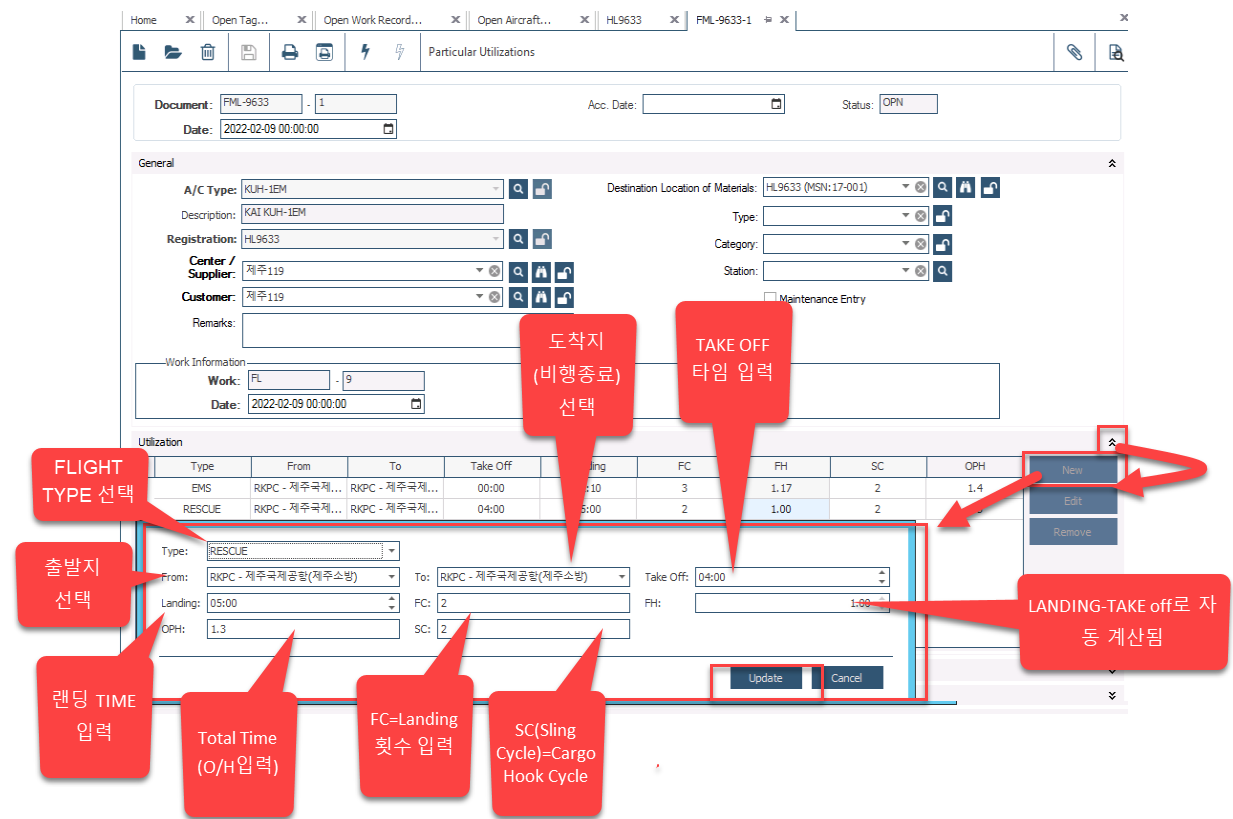Click the paperclip attachment icon

click(1074, 52)
